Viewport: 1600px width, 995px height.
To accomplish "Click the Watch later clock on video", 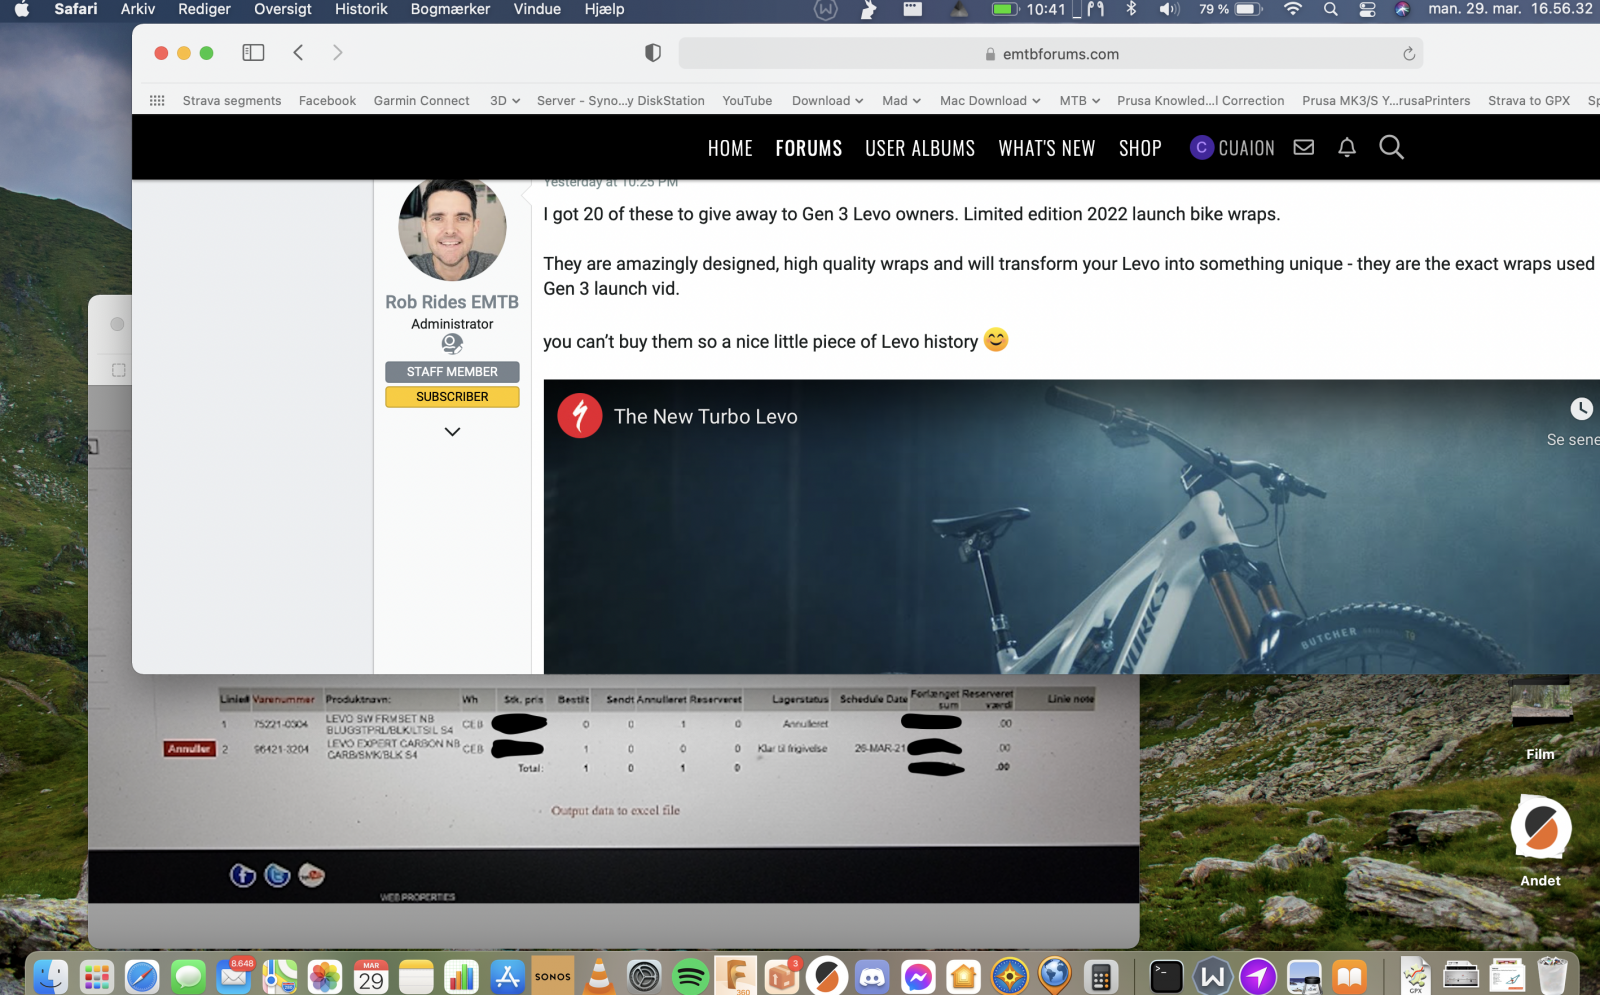I will (x=1581, y=409).
